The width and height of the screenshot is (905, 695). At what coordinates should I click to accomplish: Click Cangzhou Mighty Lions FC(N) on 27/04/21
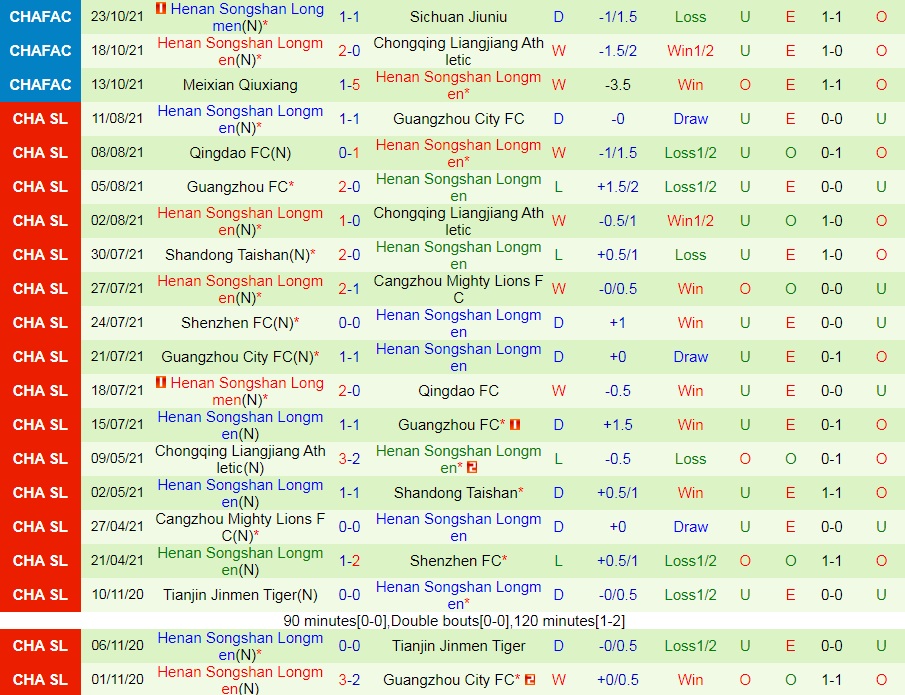click(240, 527)
